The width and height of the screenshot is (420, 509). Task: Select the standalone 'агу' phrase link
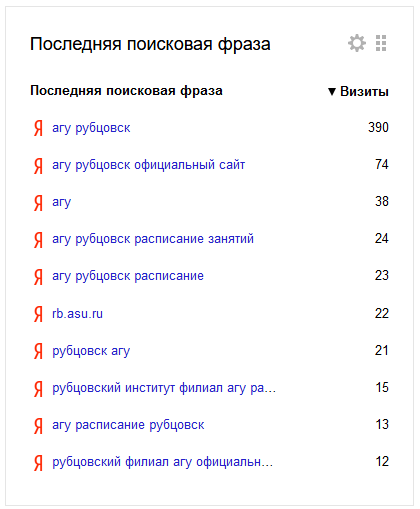pyautogui.click(x=61, y=203)
